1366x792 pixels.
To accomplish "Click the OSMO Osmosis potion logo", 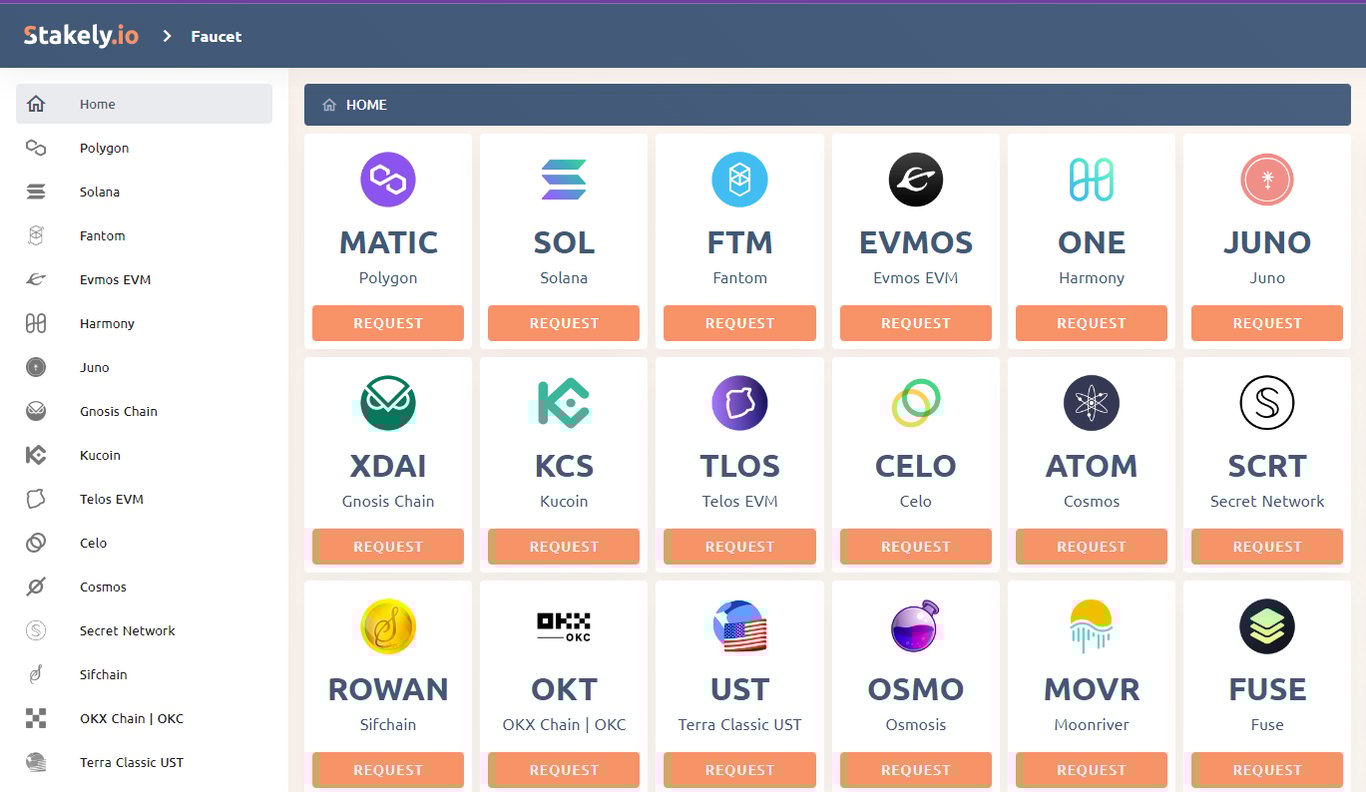I will click(x=916, y=627).
